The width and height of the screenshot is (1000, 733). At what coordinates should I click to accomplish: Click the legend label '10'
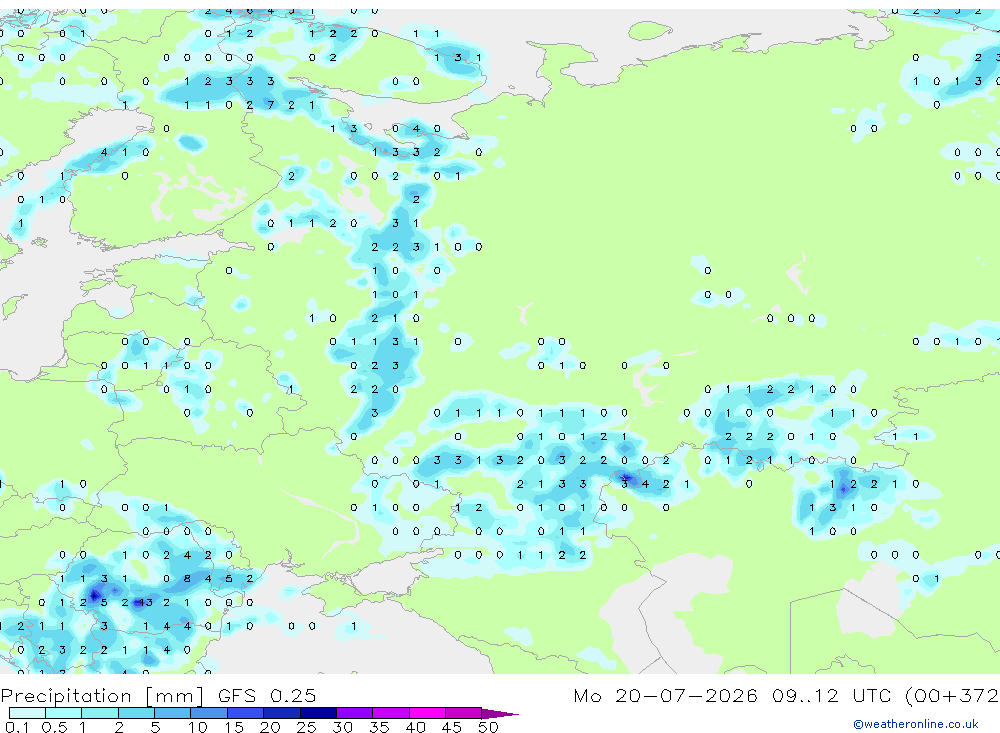(x=198, y=727)
